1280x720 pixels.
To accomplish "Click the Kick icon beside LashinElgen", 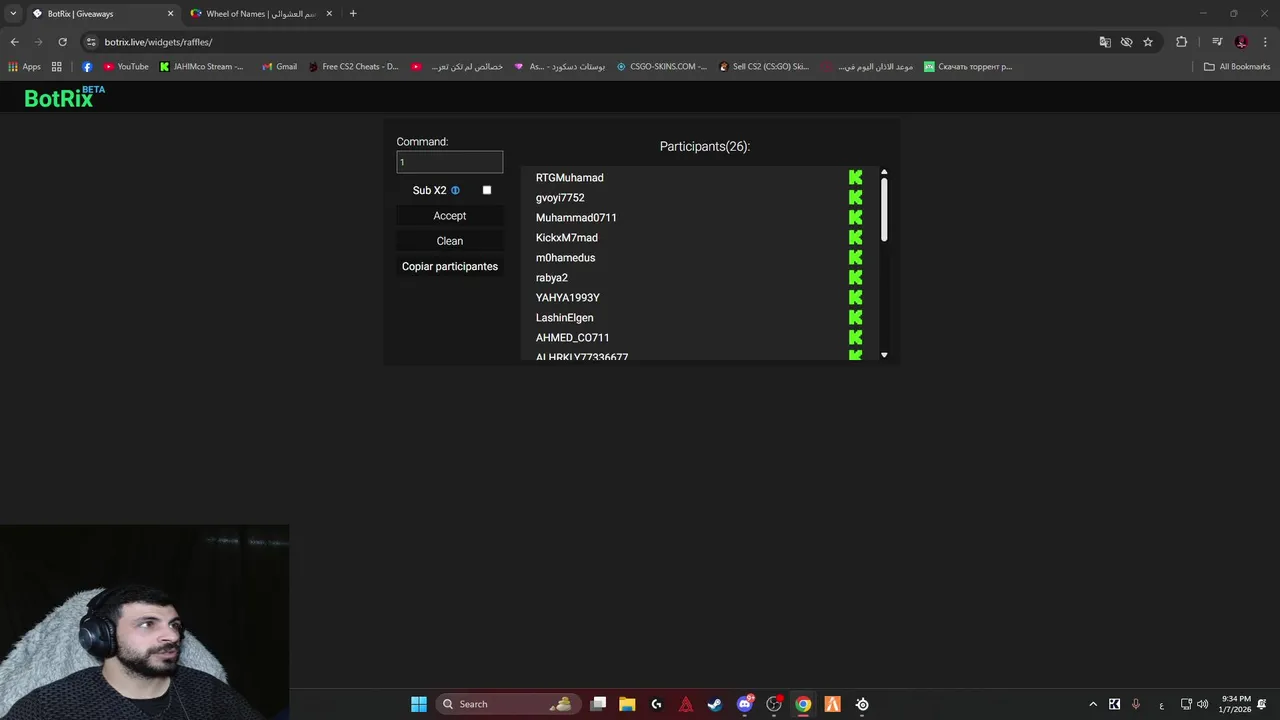I will point(855,317).
